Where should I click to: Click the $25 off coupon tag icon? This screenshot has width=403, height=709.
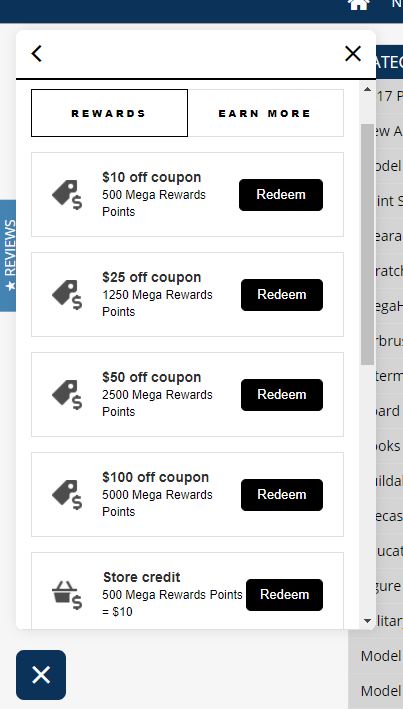tap(67, 295)
